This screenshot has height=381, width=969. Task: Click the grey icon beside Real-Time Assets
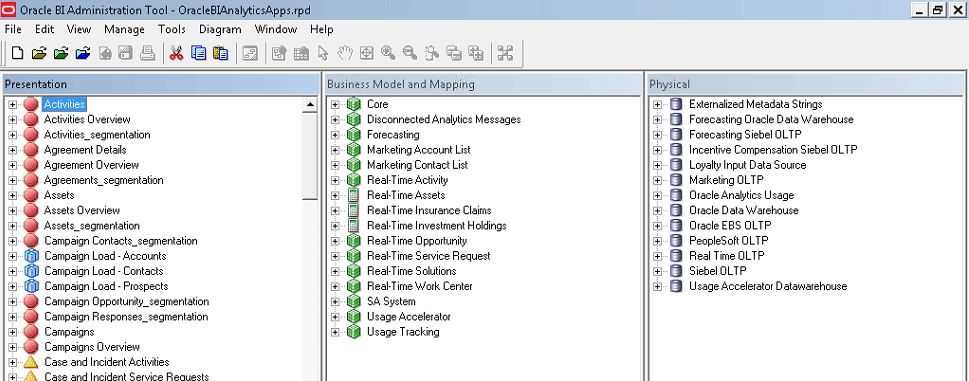click(353, 195)
